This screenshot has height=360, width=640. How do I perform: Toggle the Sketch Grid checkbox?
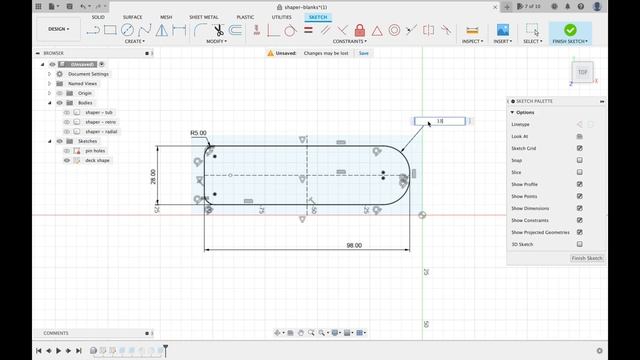point(580,148)
